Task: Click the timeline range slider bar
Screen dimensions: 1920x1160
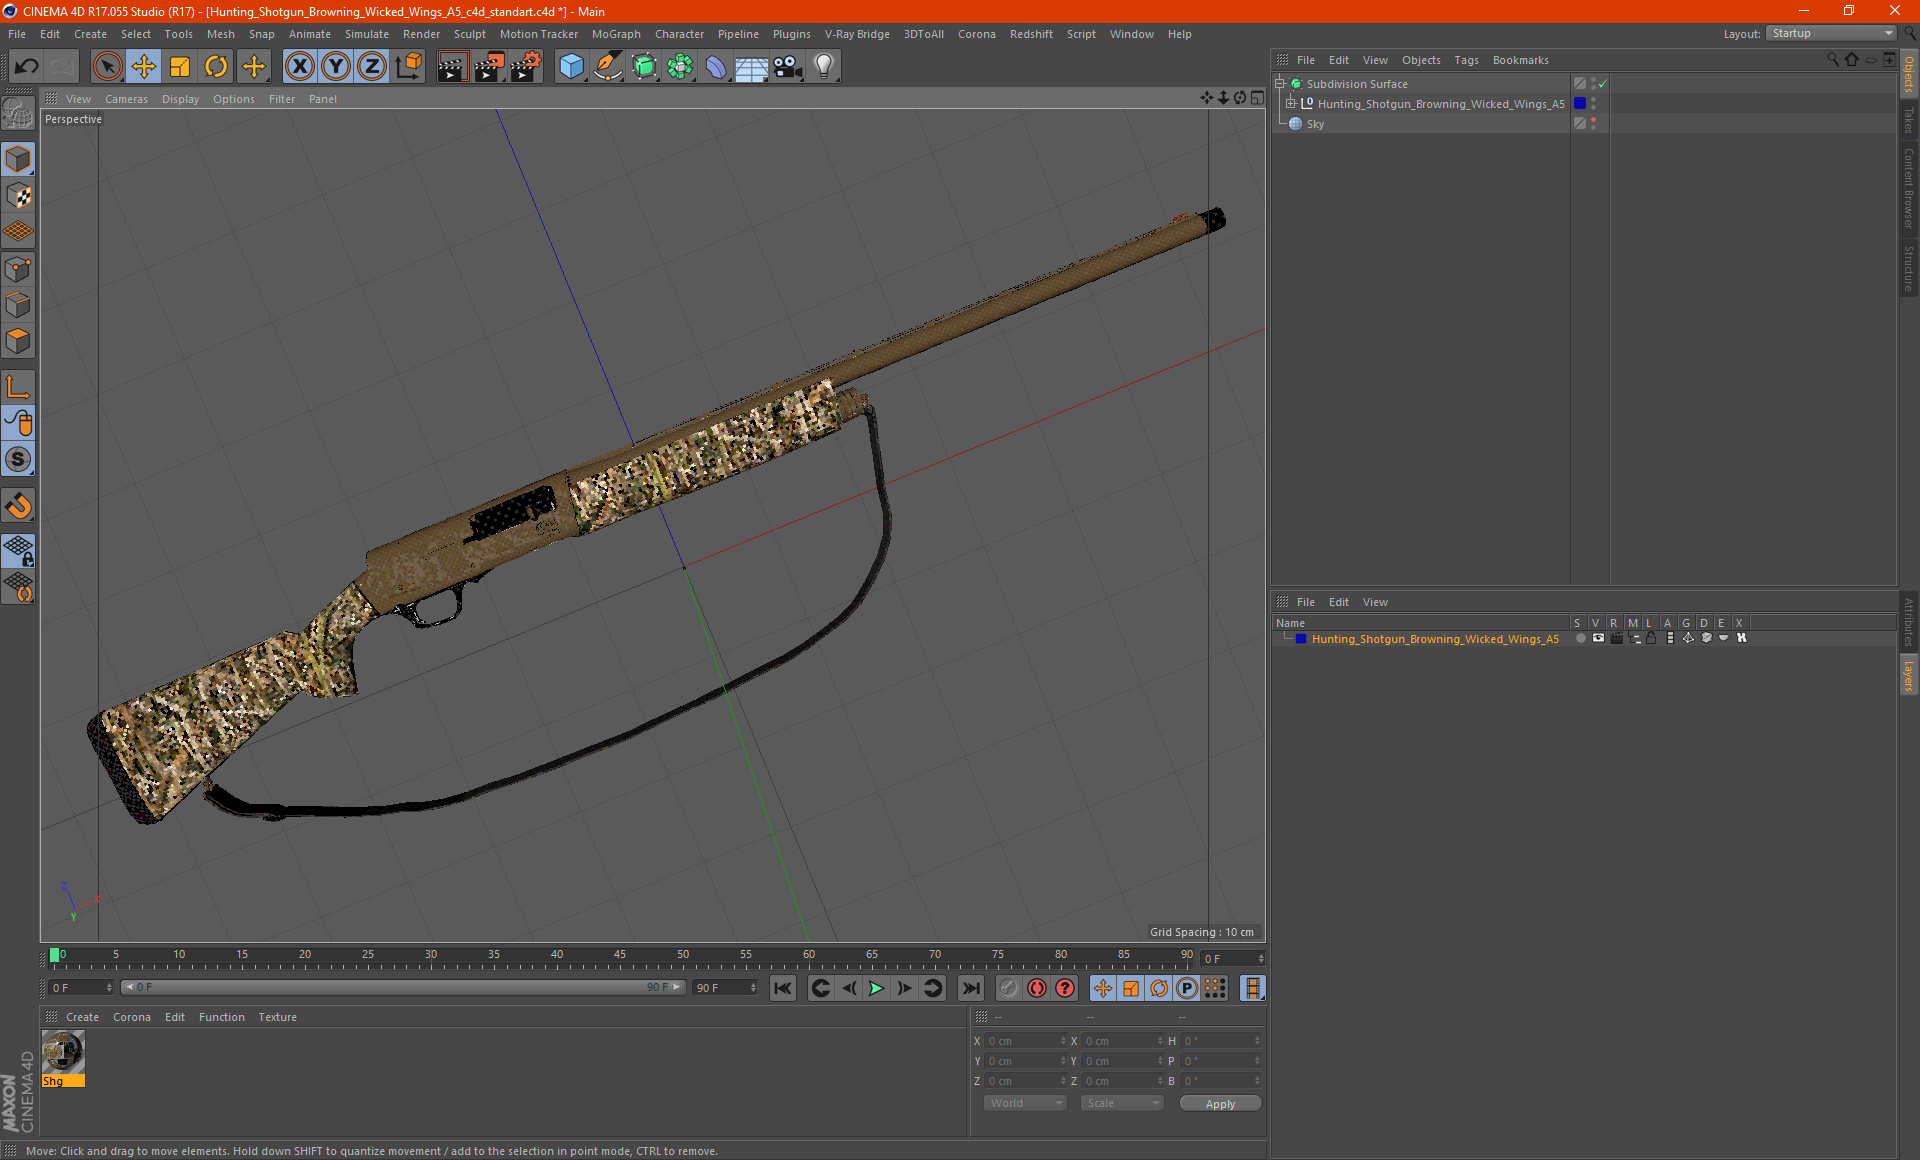Action: pos(403,987)
